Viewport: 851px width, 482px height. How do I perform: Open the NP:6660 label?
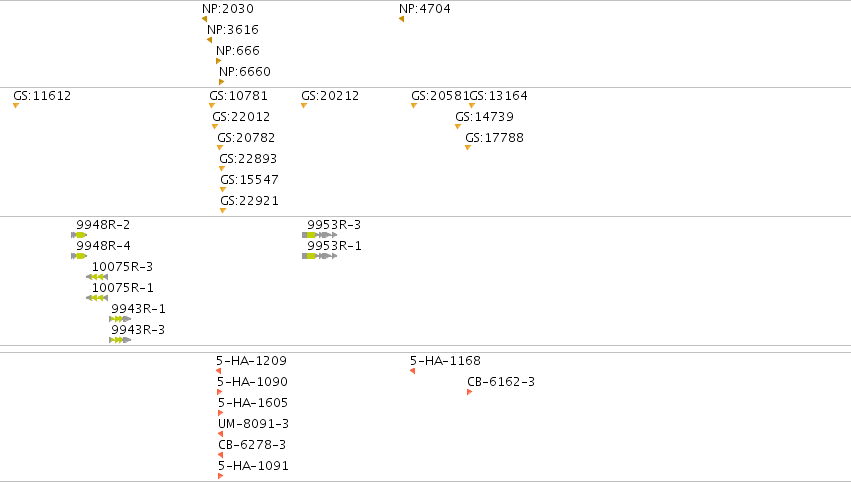(245, 72)
